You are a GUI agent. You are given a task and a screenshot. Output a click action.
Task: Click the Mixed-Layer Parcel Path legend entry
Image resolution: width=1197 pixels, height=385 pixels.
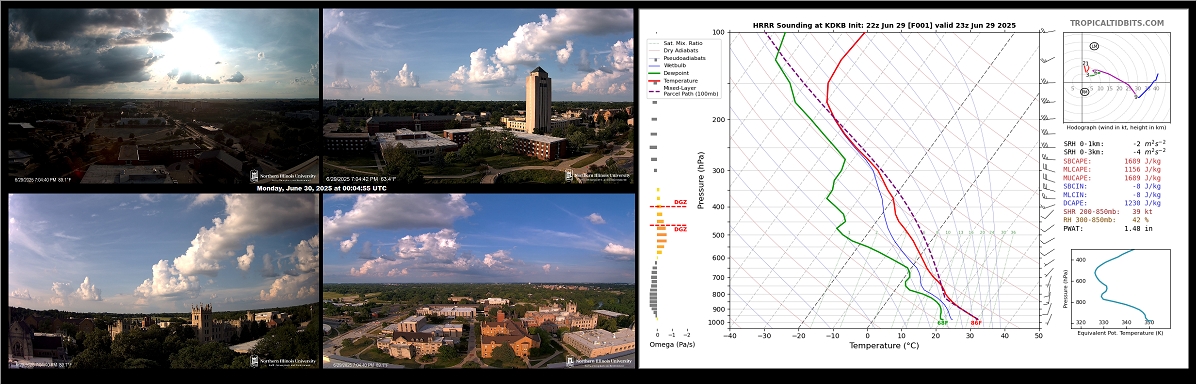click(680, 91)
